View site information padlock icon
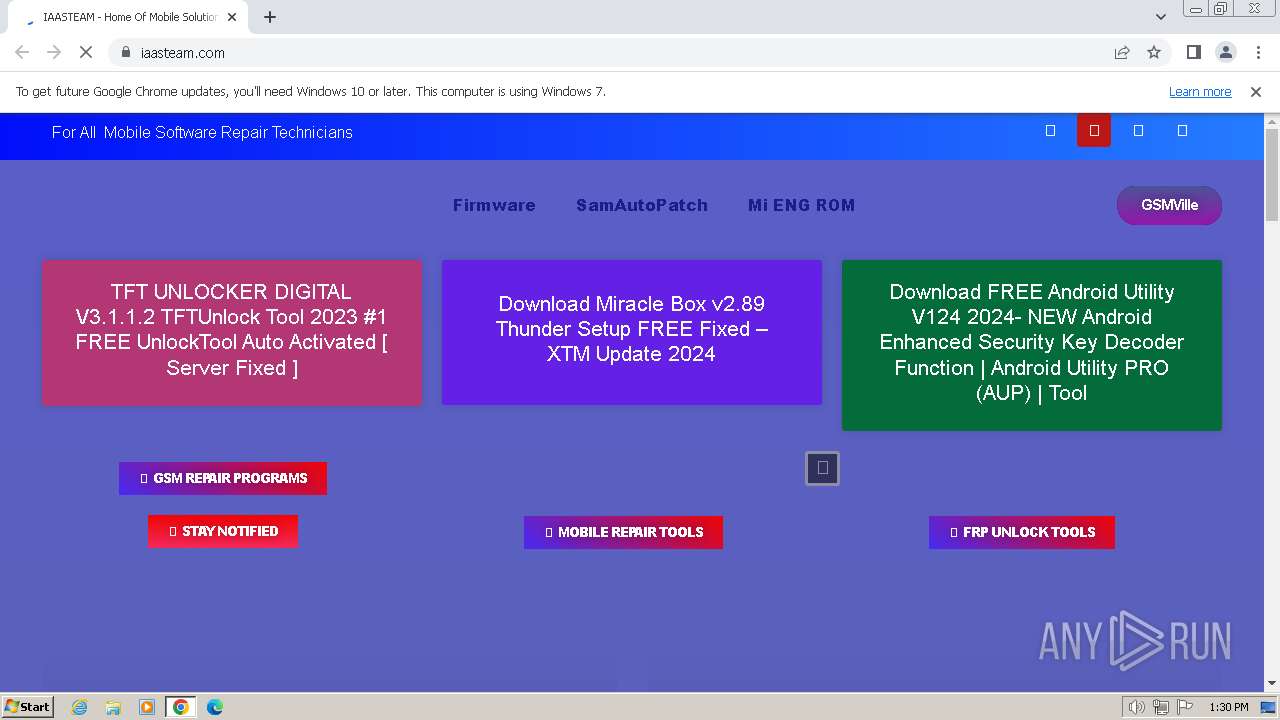This screenshot has height=720, width=1280. [x=126, y=52]
